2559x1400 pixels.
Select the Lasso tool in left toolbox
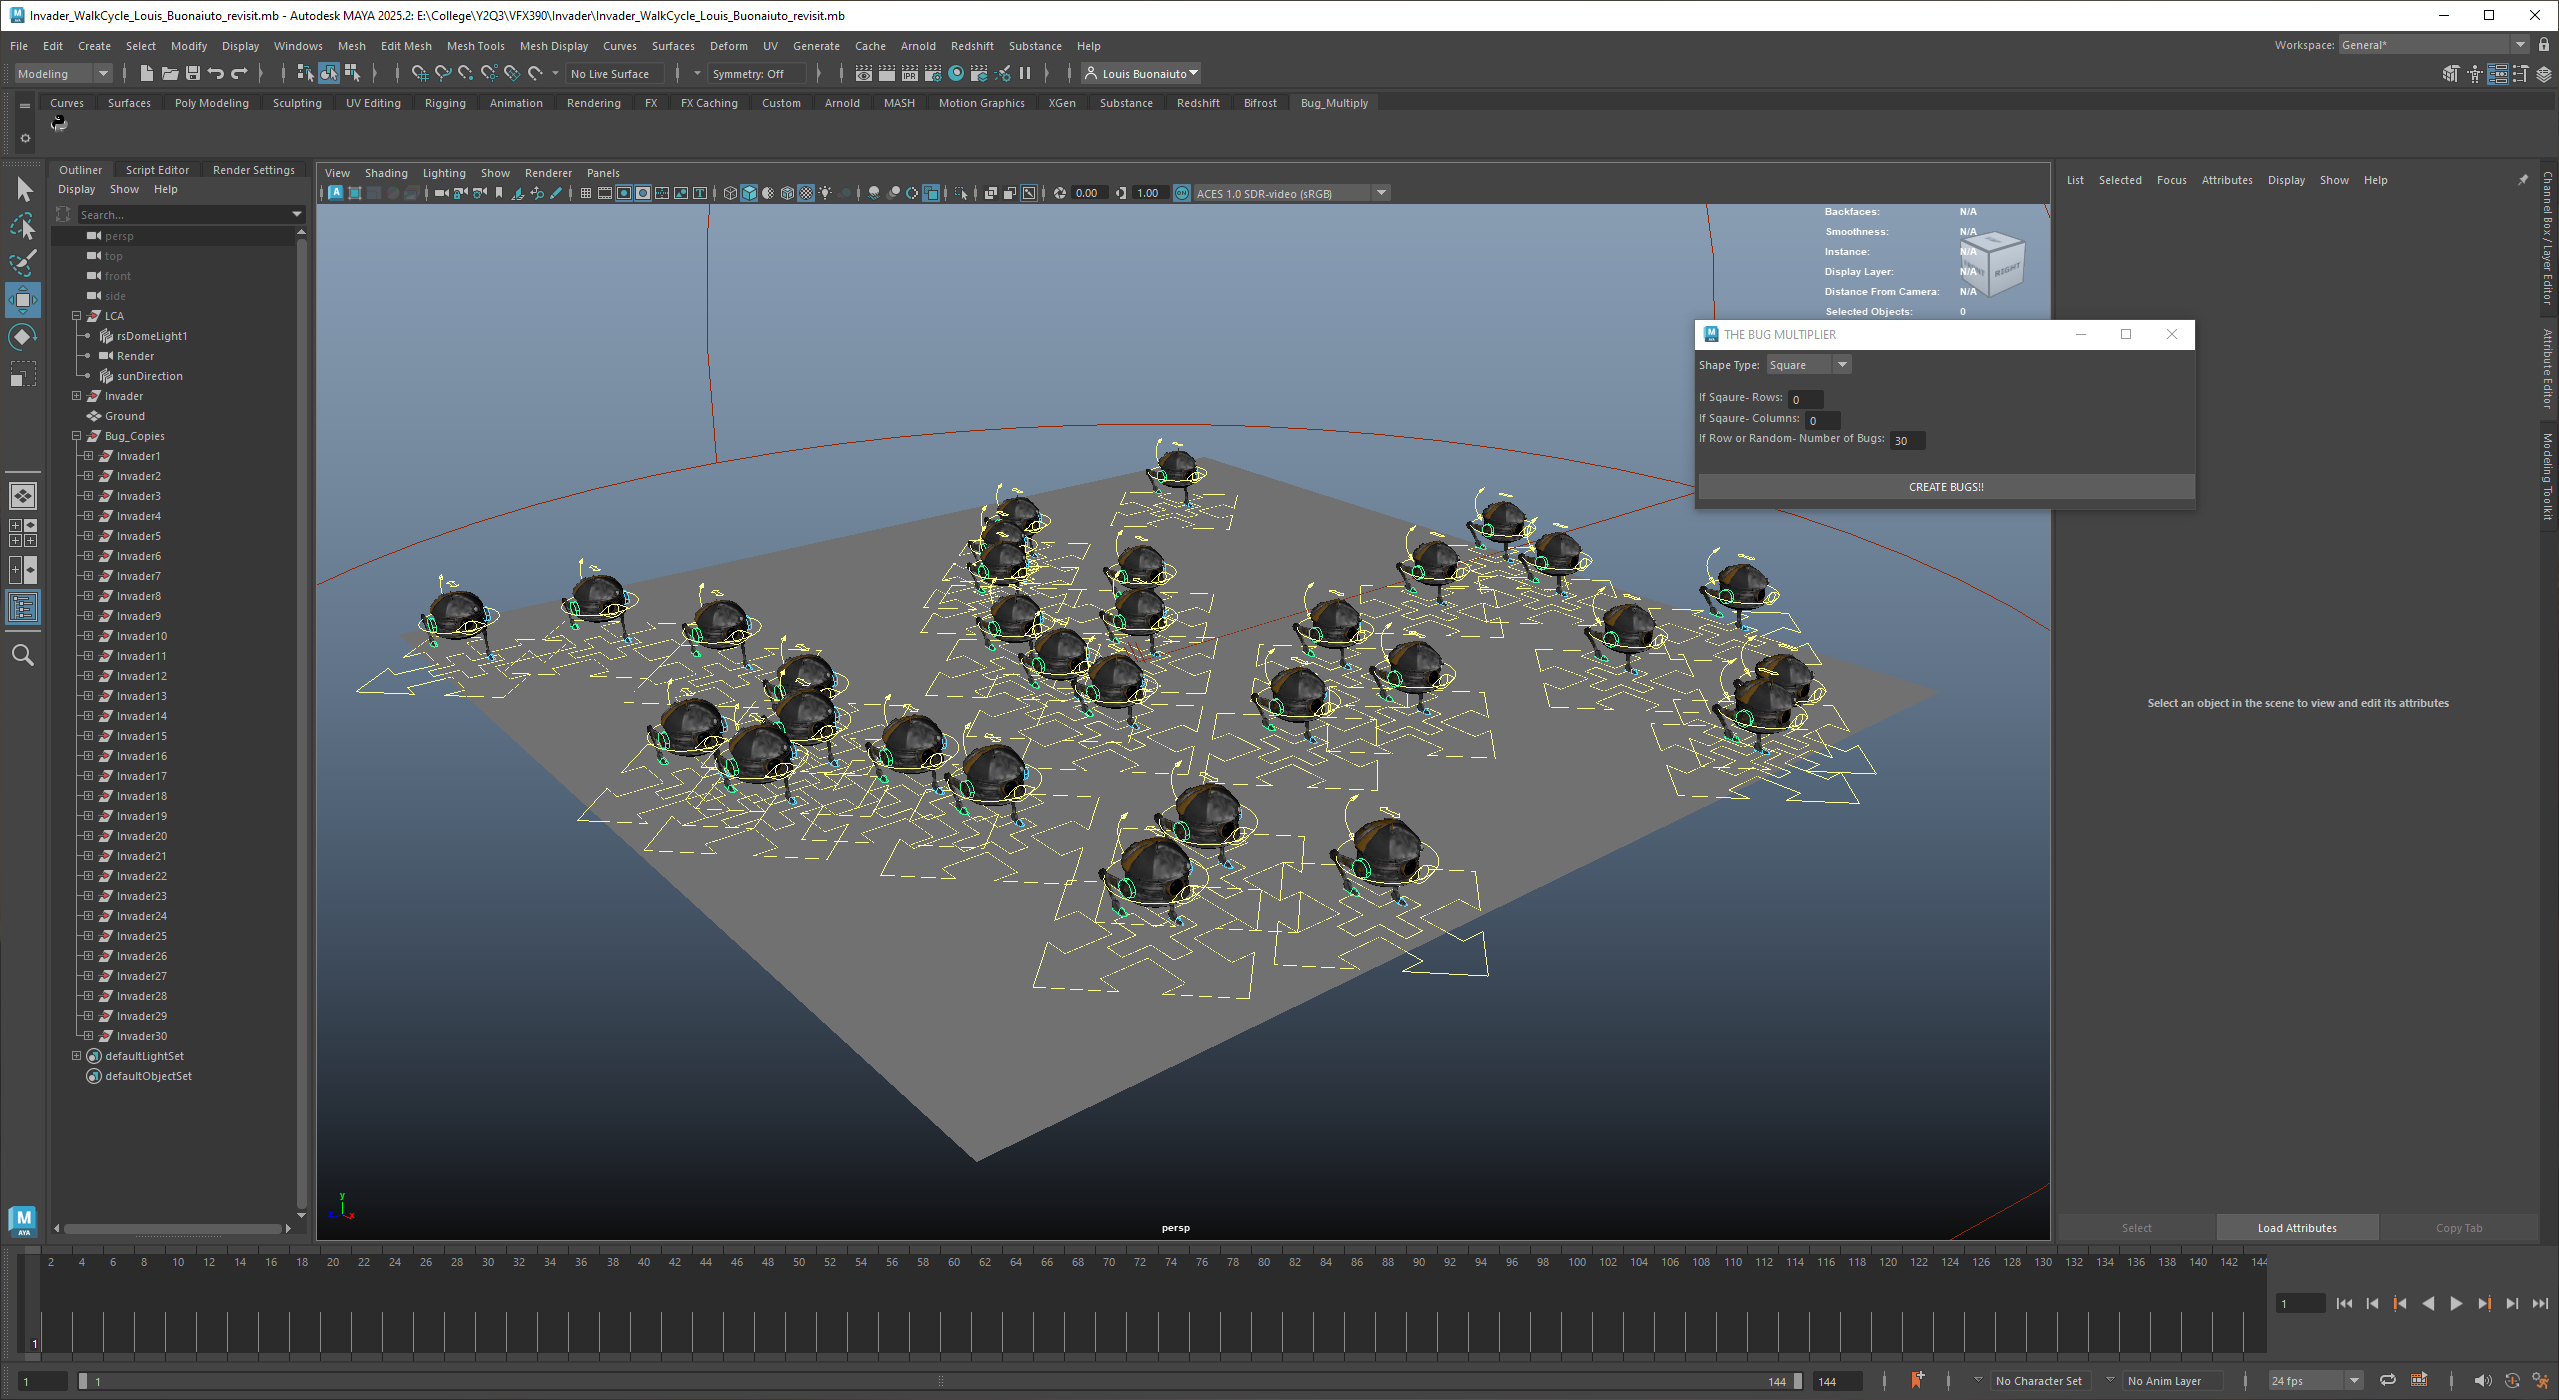(23, 227)
